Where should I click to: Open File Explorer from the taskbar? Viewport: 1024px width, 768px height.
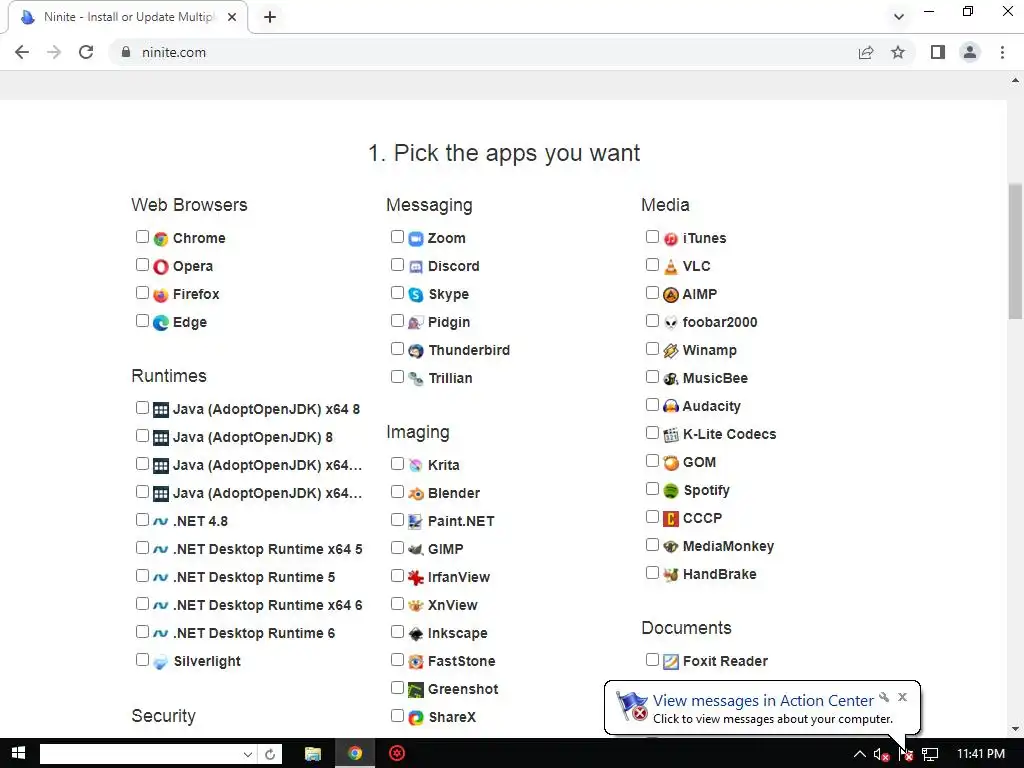click(x=313, y=754)
